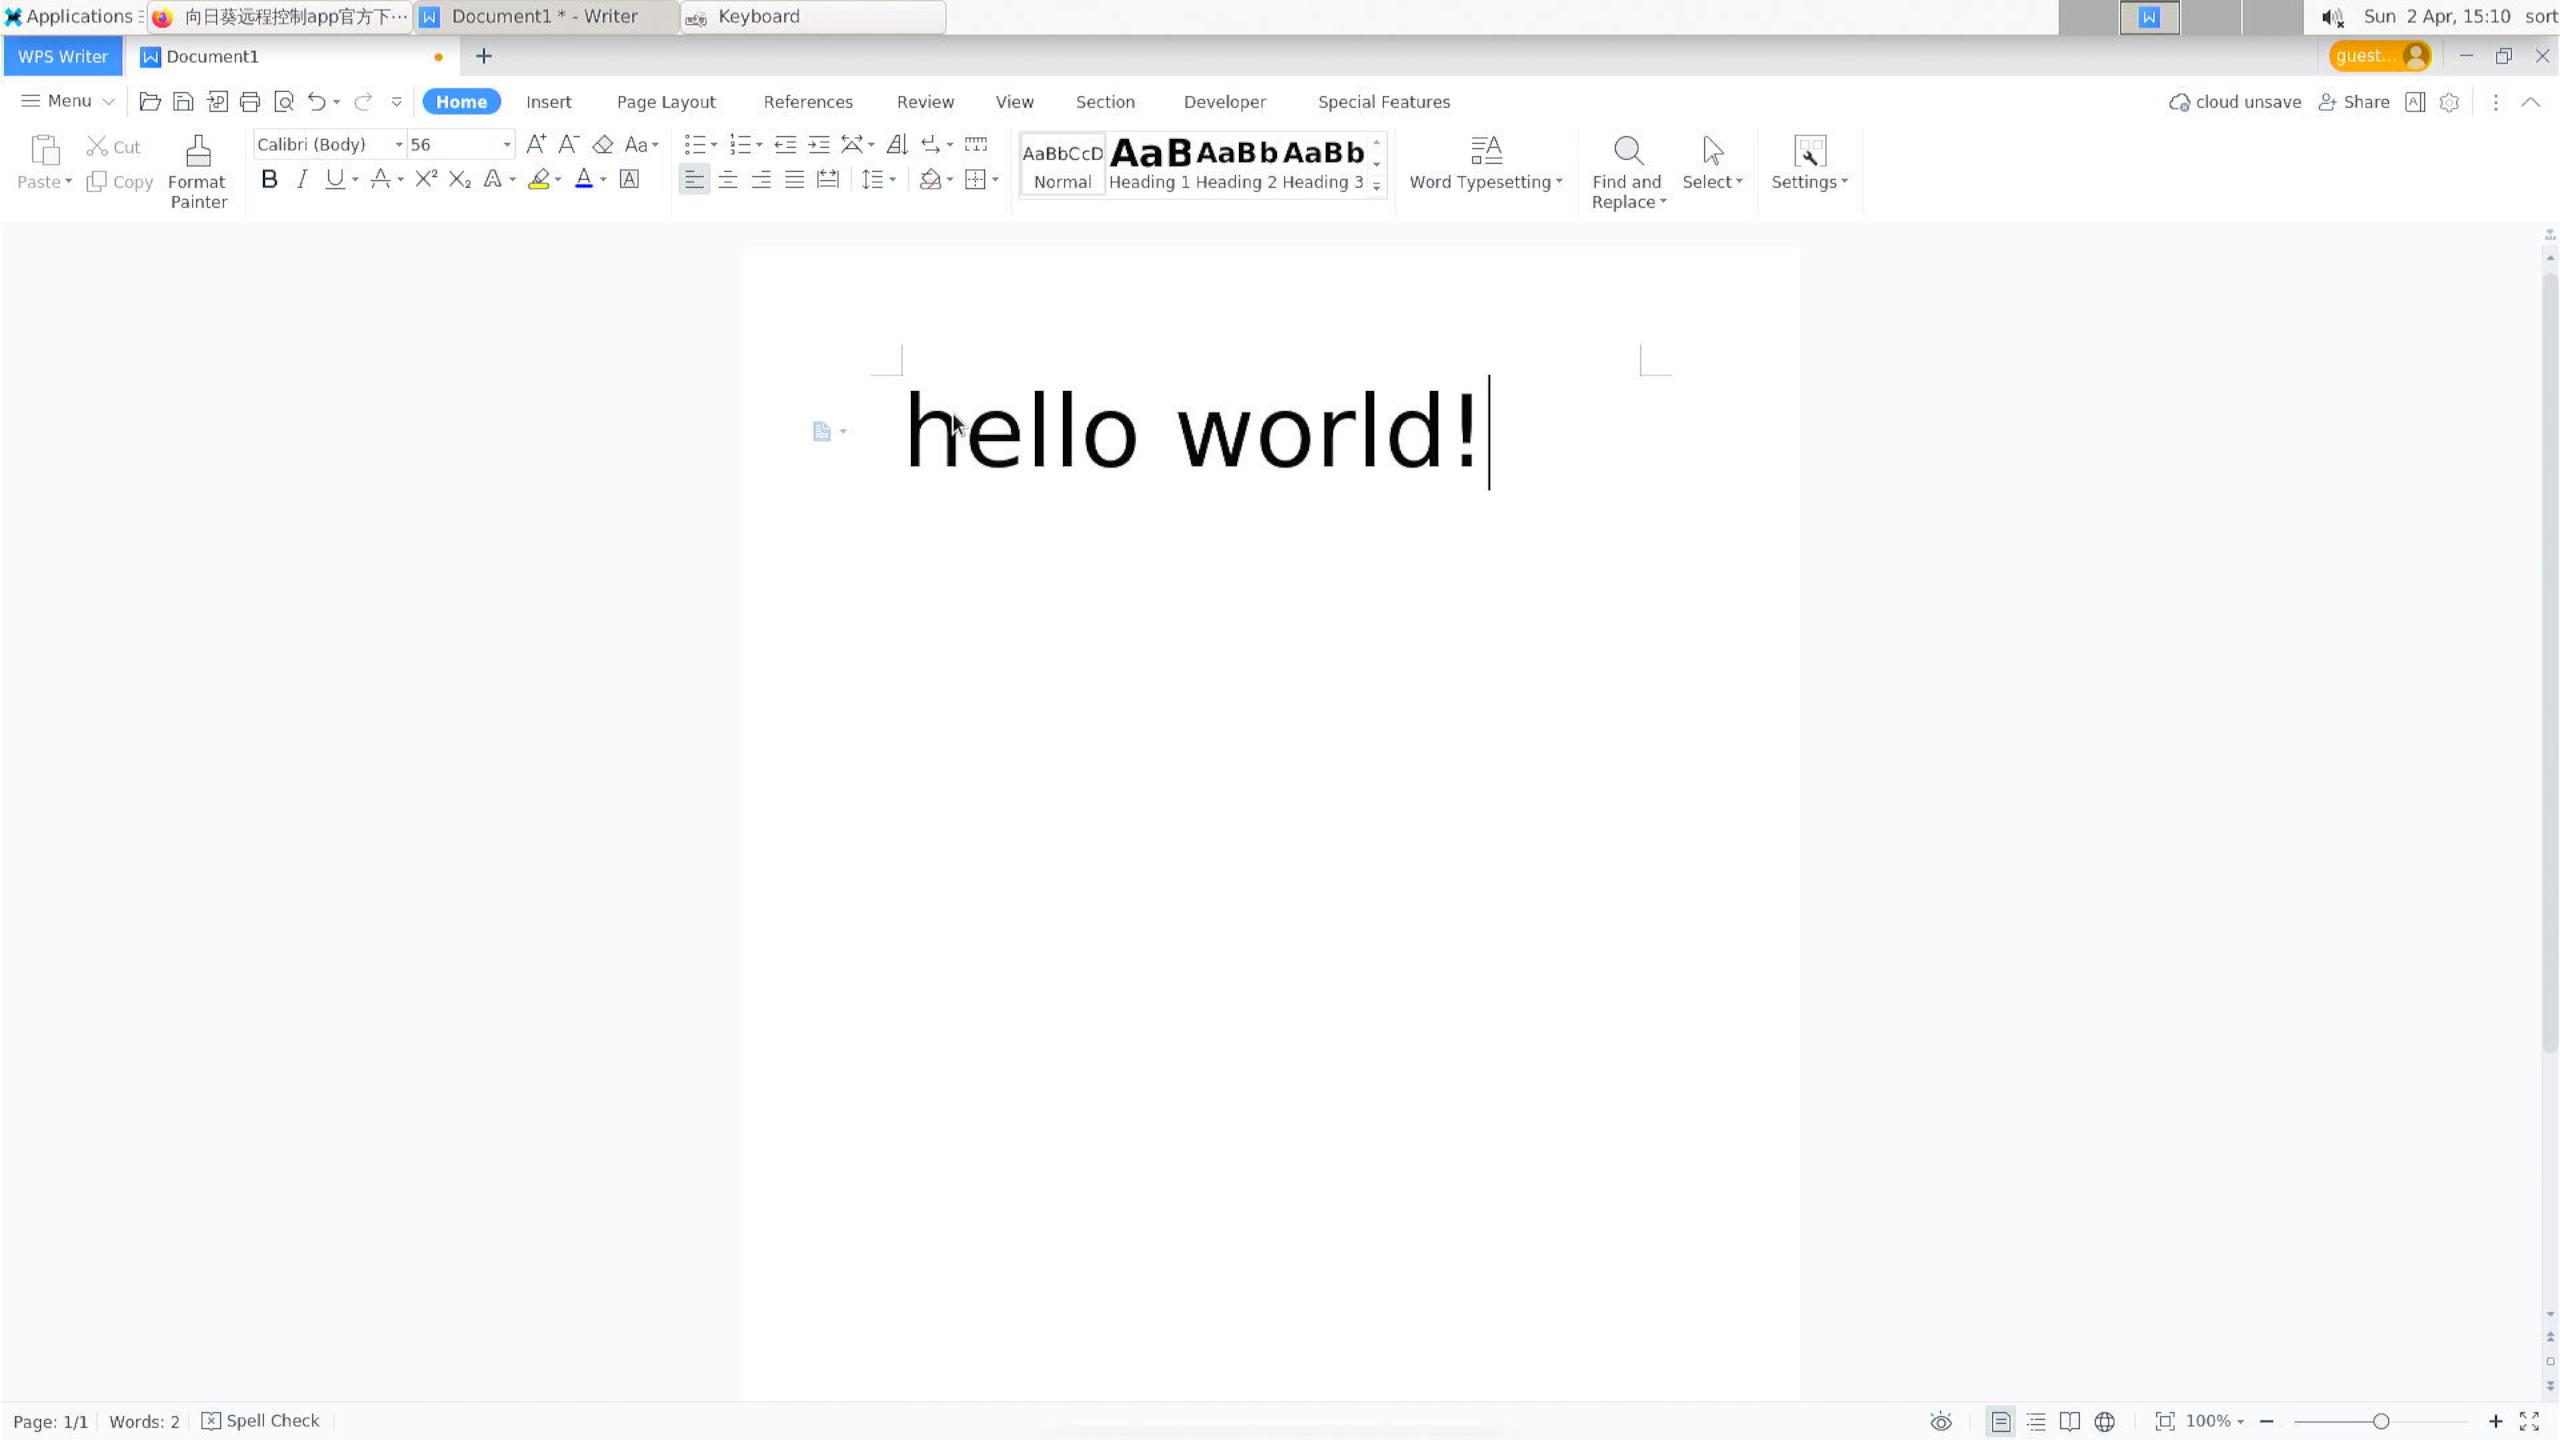Viewport: 2560px width, 1440px height.
Task: Open Find and Replace tool
Action: [1627, 171]
